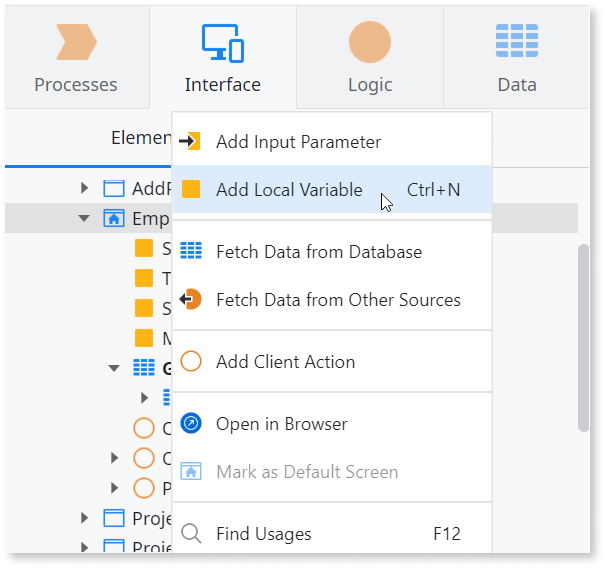Click the Data tab grid icon
This screenshot has height=568, width=605.
517,42
